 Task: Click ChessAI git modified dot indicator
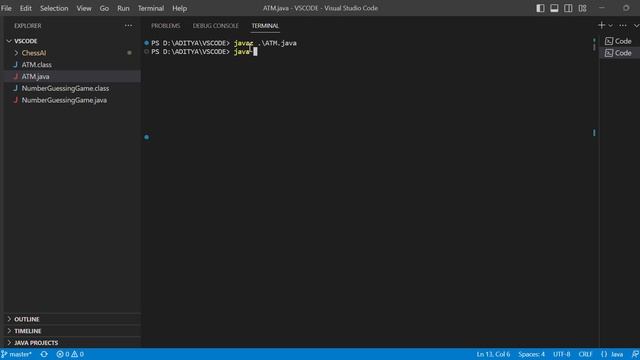[129, 53]
